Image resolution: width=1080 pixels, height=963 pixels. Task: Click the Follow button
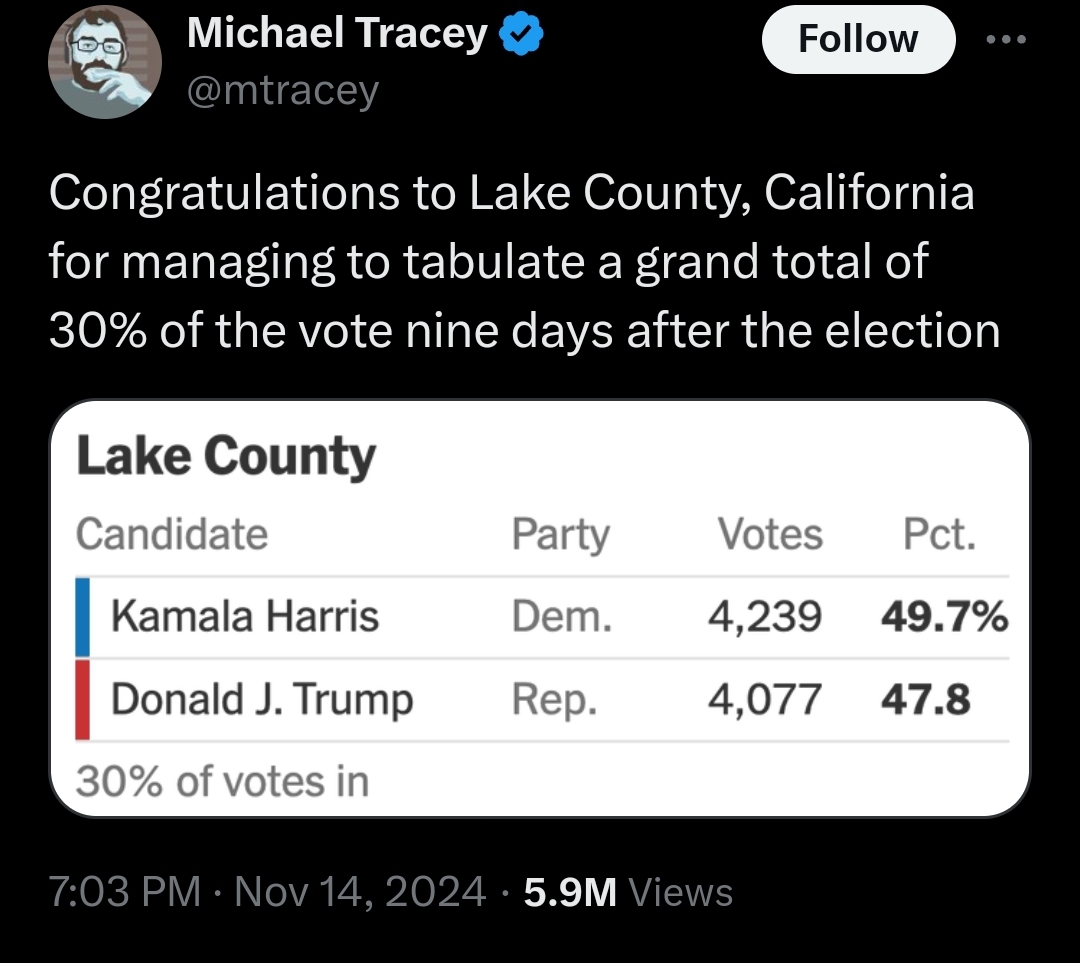click(858, 39)
